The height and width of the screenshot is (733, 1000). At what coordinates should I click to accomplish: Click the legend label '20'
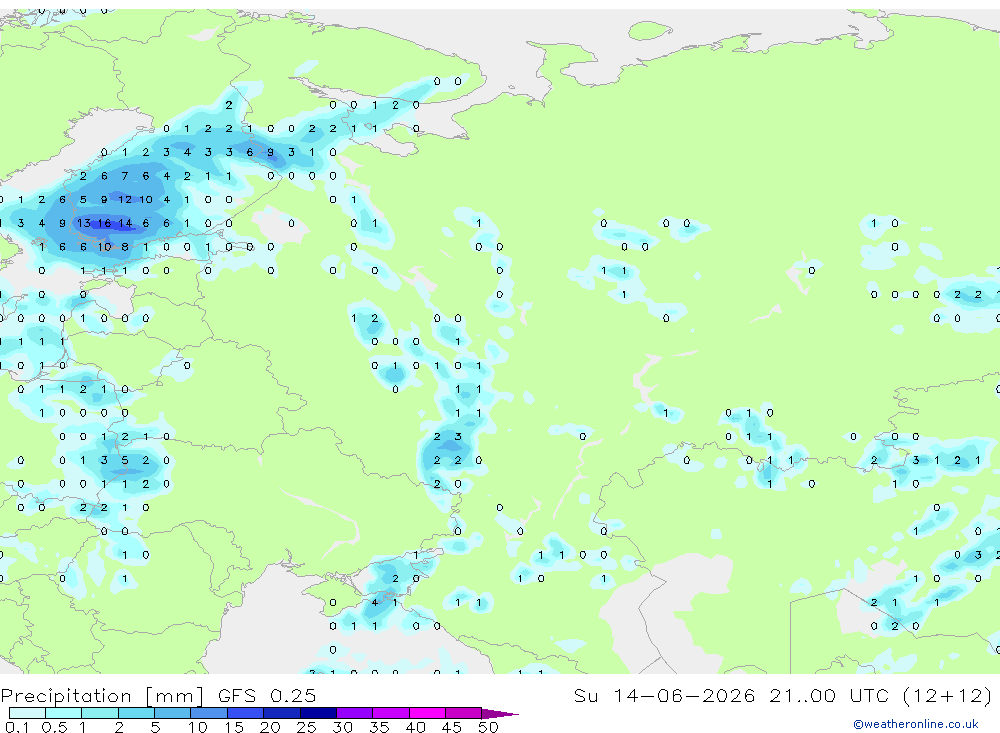click(x=270, y=727)
